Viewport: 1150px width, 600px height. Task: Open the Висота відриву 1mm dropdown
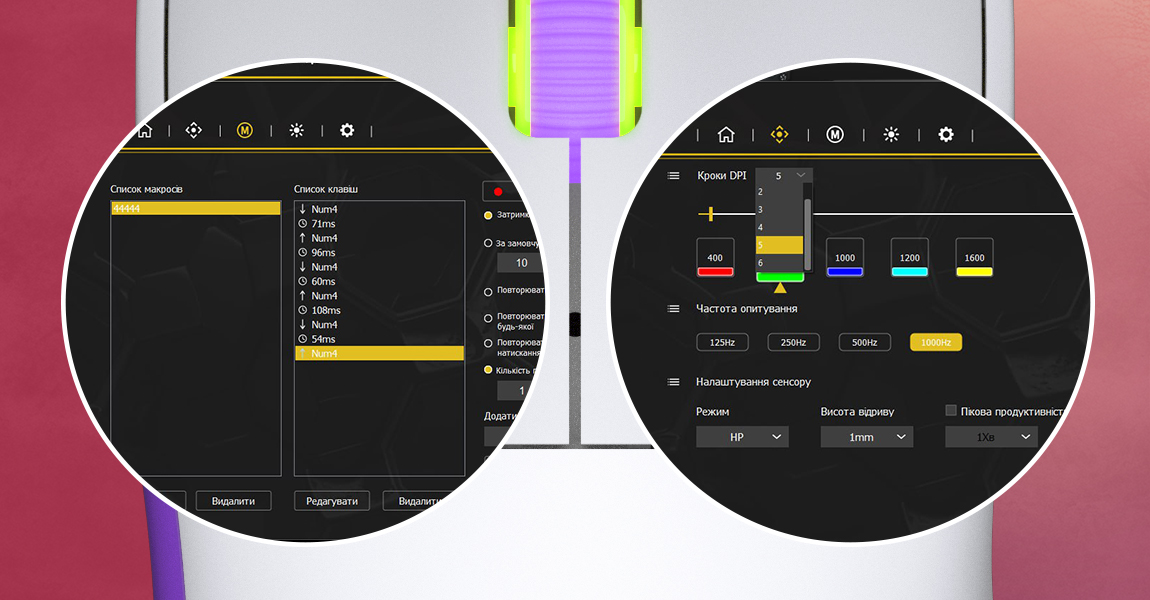[x=866, y=437]
